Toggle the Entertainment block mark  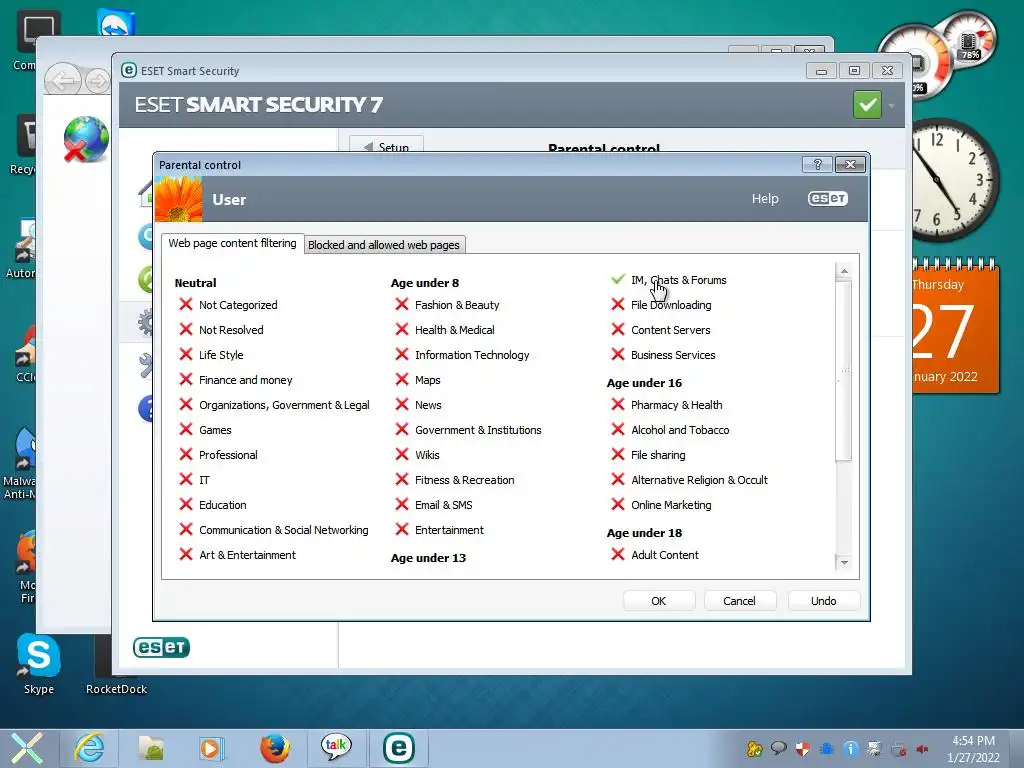402,530
